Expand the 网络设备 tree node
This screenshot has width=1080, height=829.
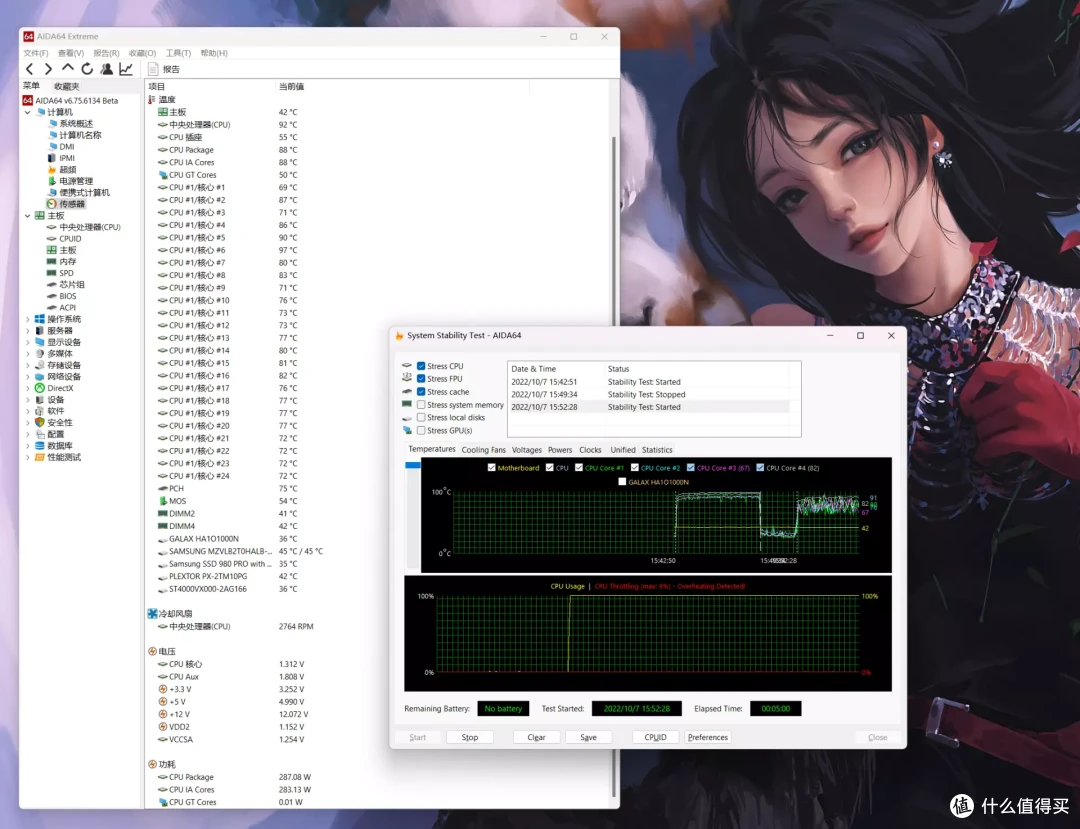pos(28,377)
